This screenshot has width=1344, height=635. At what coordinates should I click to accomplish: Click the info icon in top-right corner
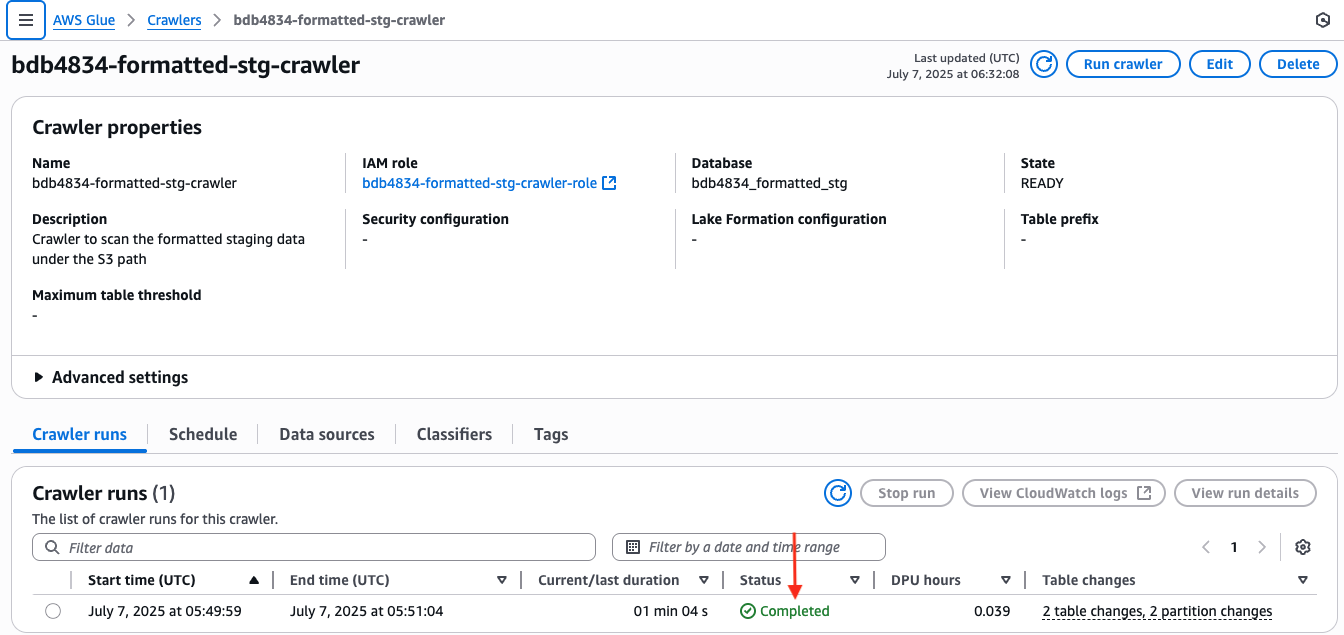(1322, 20)
